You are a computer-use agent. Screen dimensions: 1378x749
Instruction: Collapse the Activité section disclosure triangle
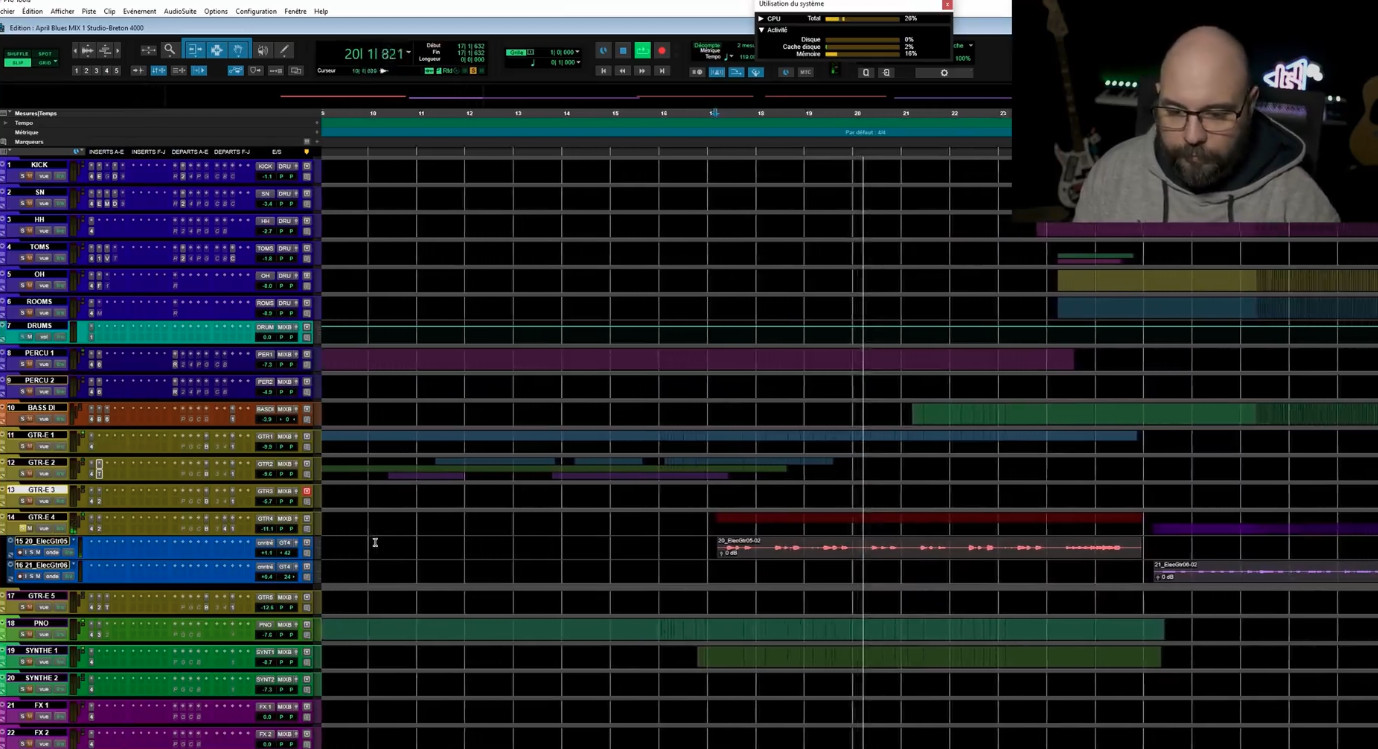761,30
